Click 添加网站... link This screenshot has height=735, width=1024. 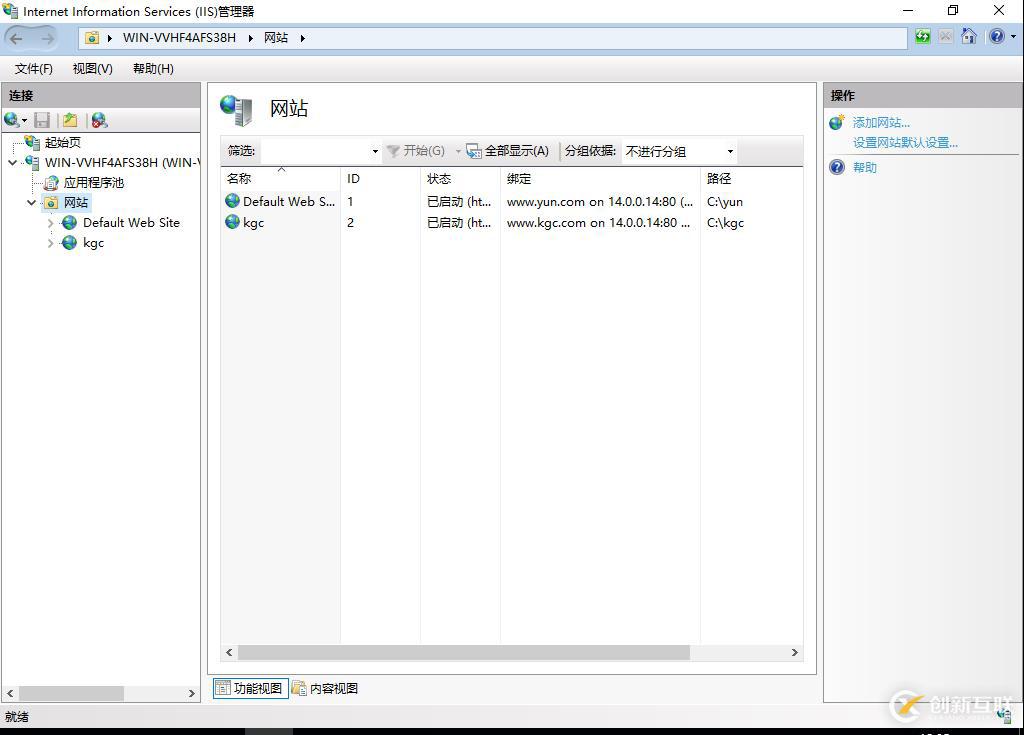click(x=881, y=123)
